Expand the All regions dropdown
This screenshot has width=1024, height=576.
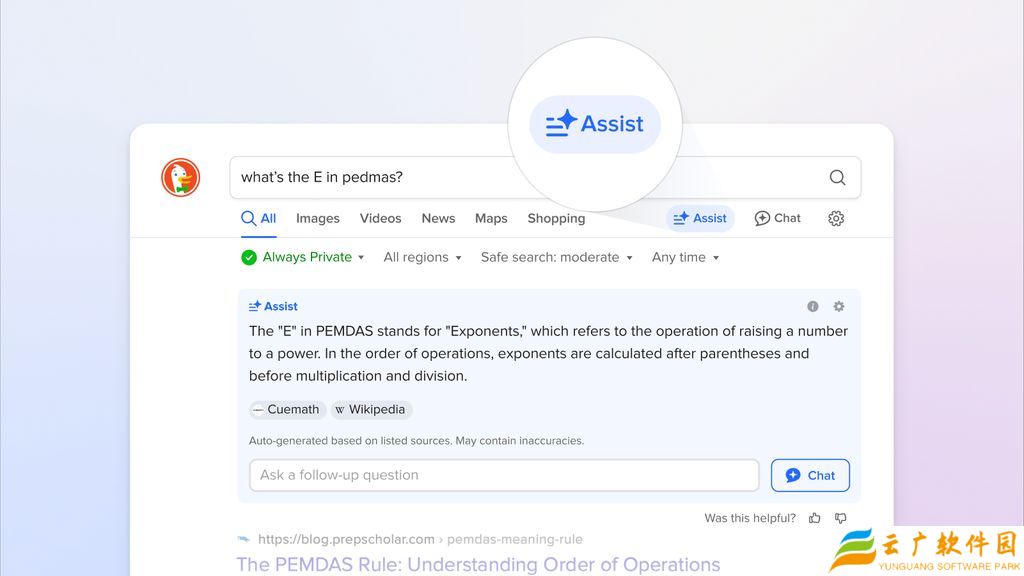pyautogui.click(x=422, y=257)
